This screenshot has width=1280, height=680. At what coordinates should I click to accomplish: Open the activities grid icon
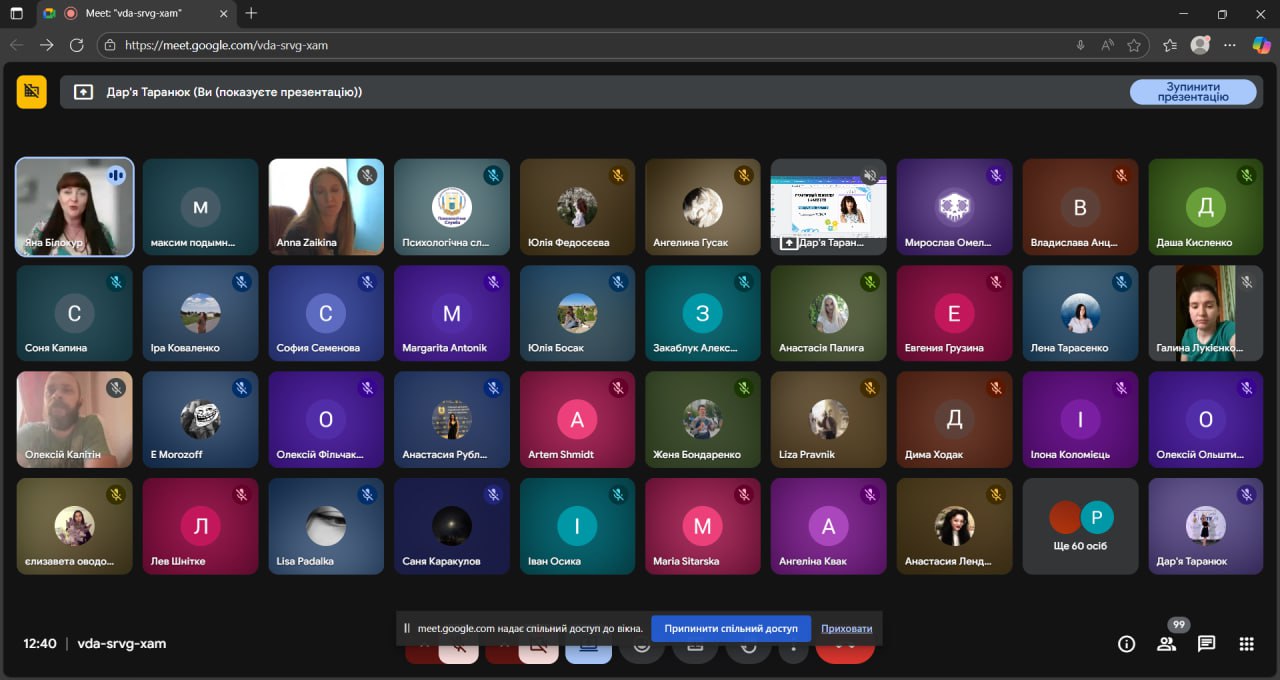point(1246,644)
